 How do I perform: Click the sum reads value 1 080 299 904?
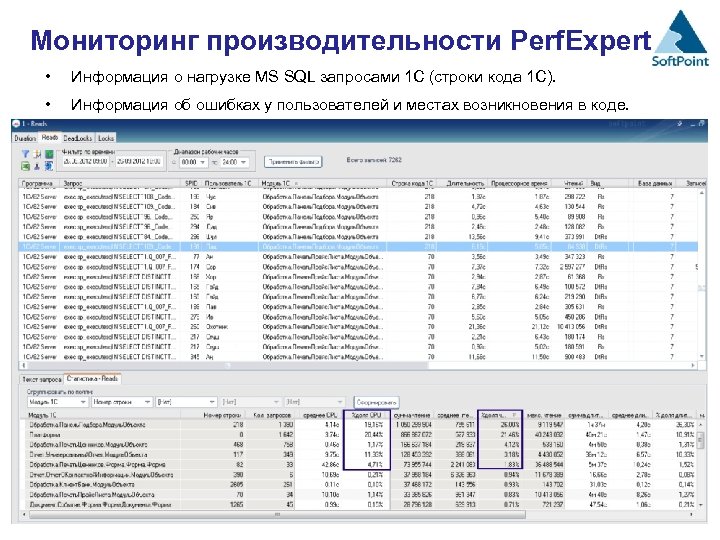tap(414, 425)
